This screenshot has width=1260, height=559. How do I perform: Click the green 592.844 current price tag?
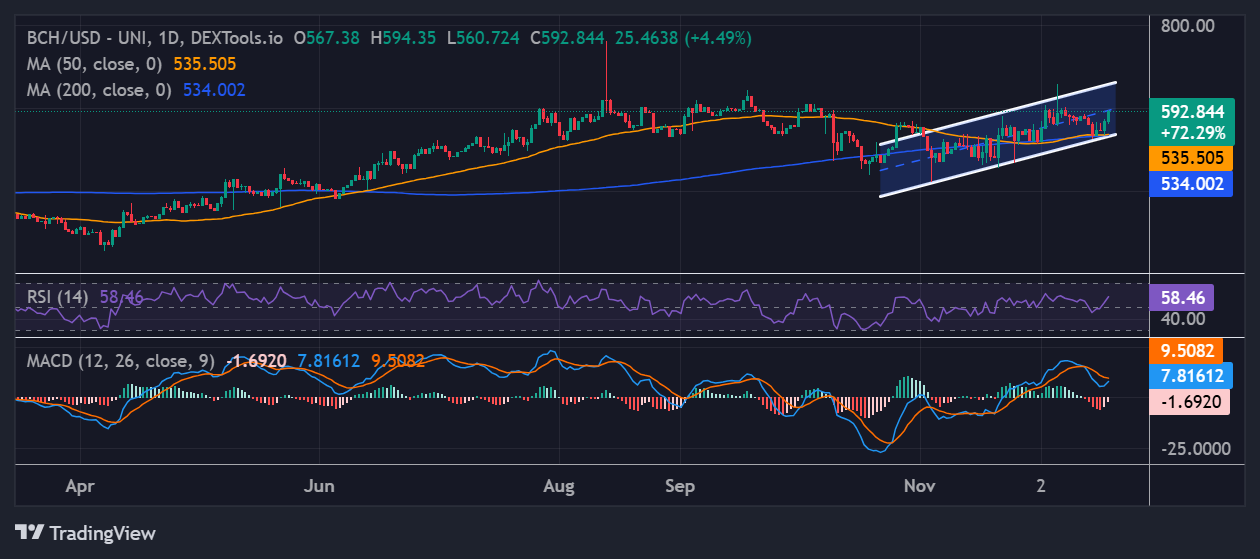[x=1189, y=112]
